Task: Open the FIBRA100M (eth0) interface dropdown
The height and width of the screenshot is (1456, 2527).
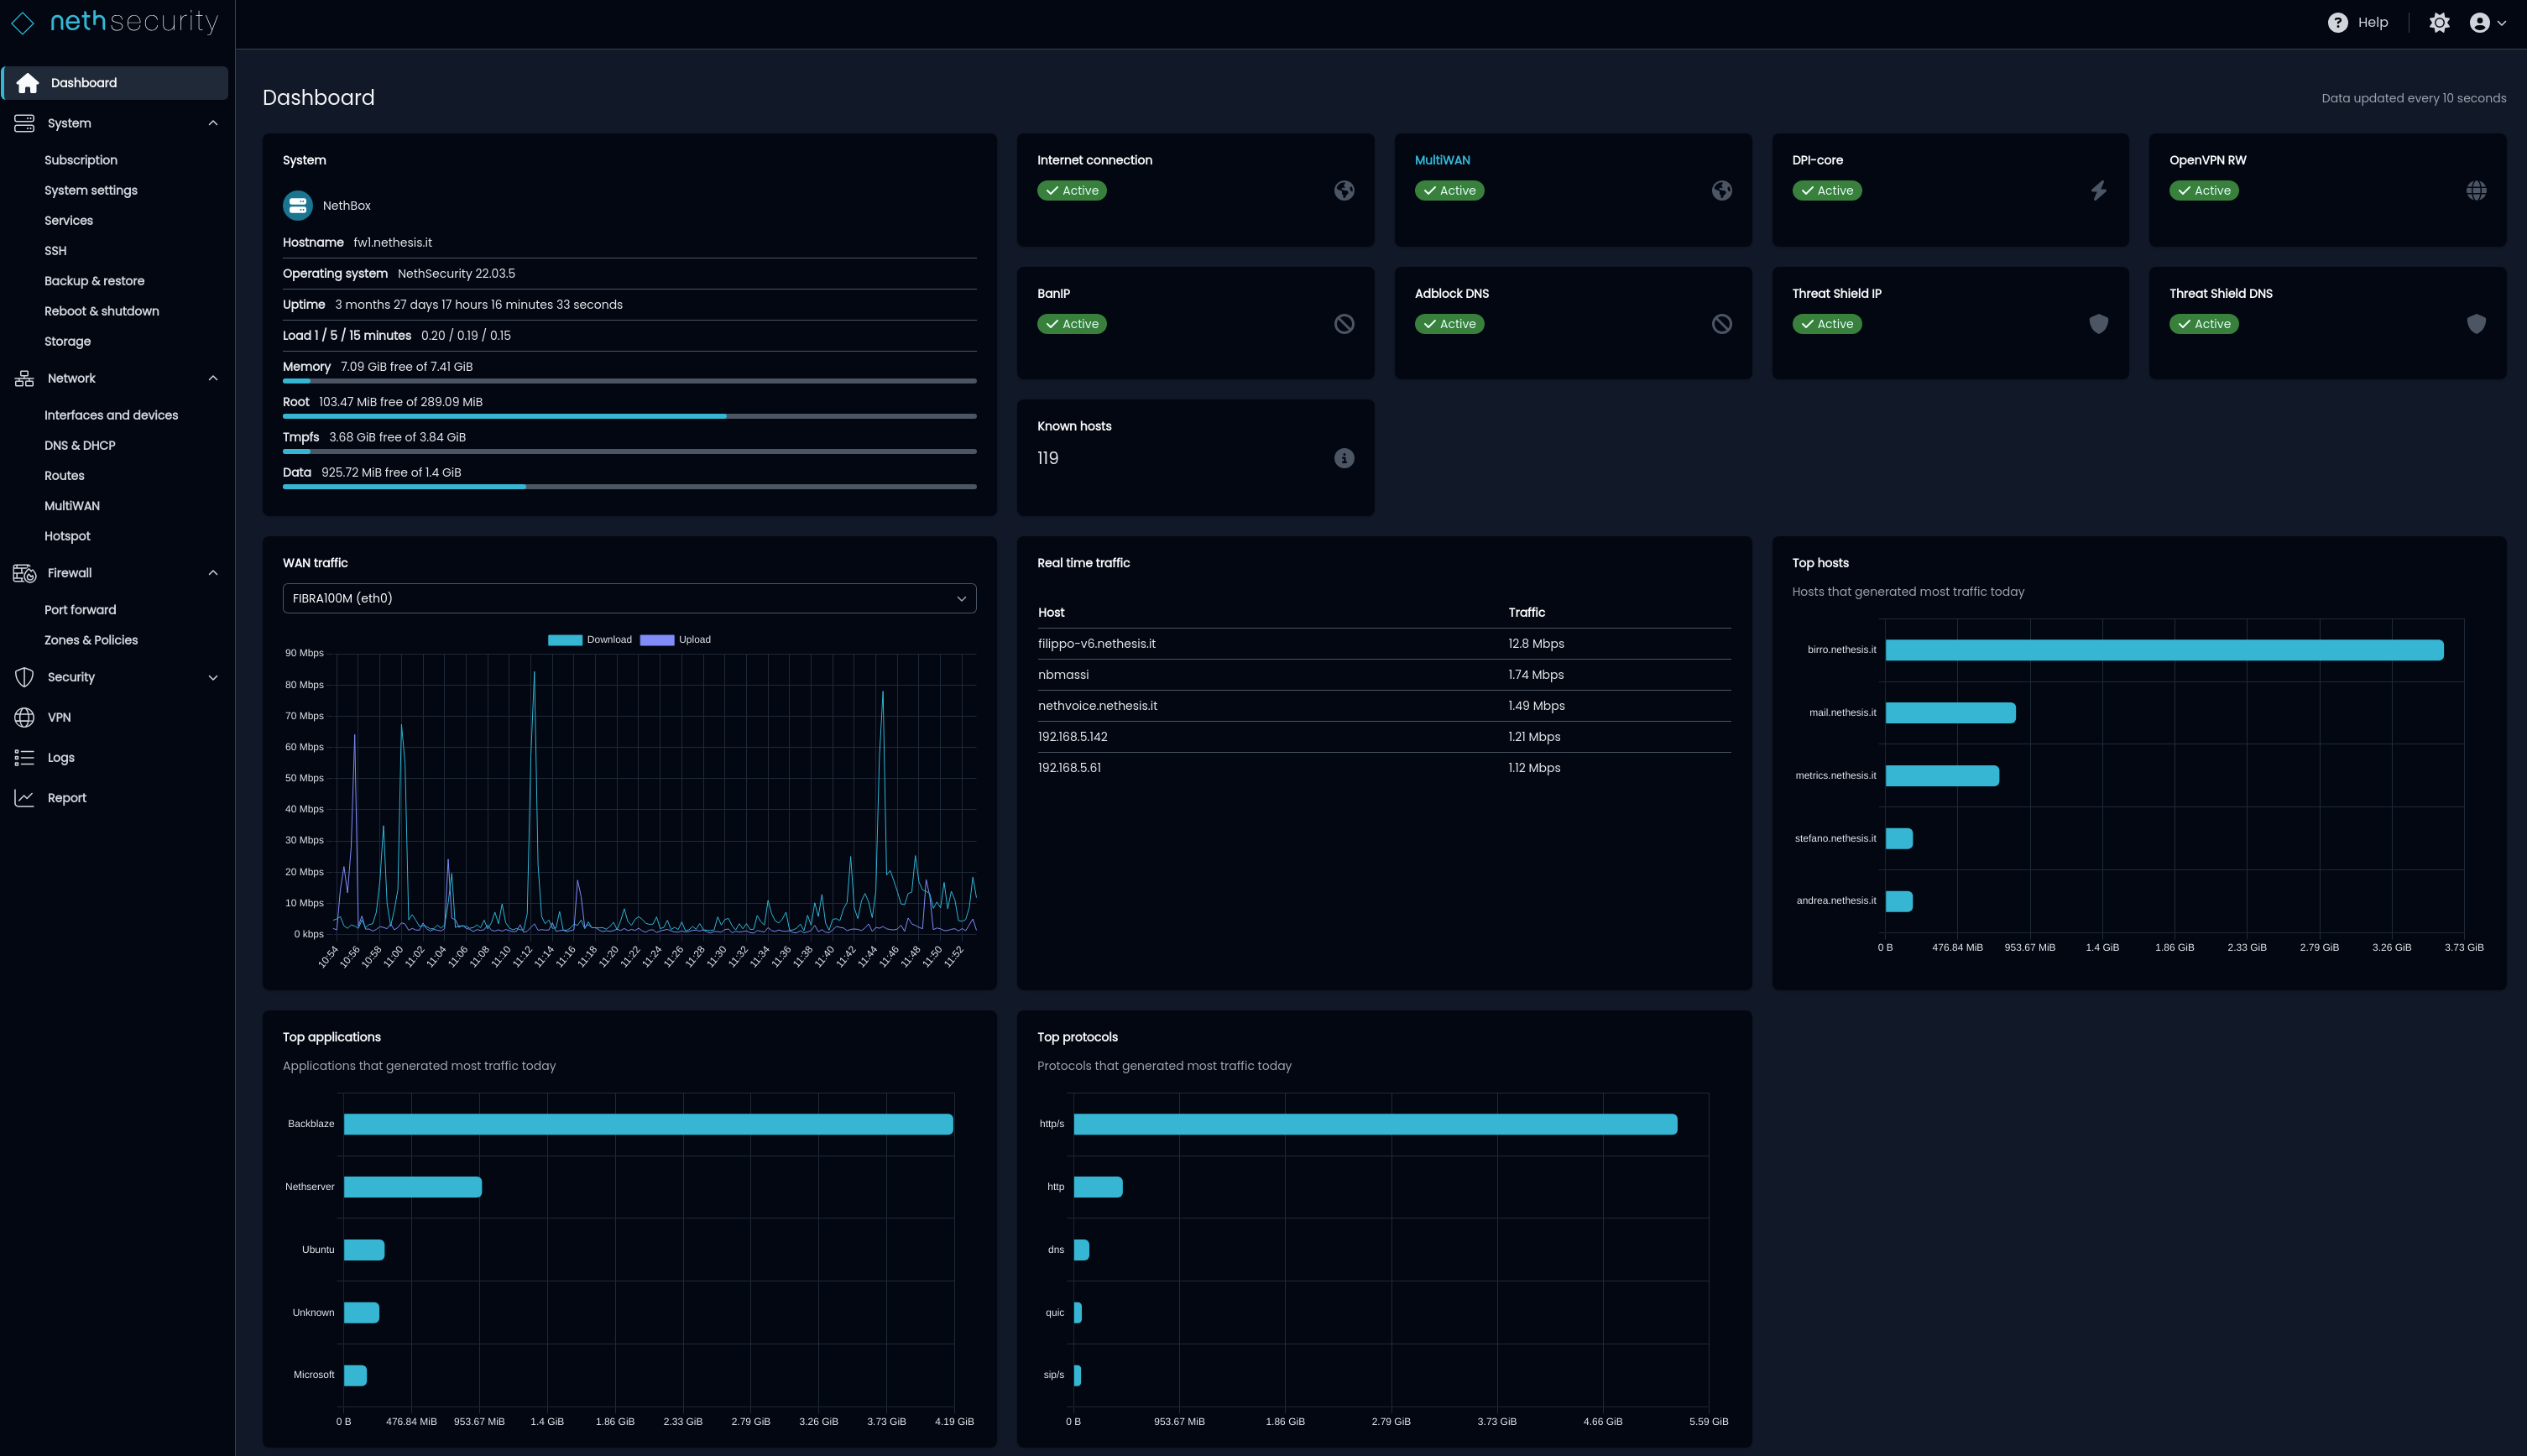Action: (x=628, y=598)
